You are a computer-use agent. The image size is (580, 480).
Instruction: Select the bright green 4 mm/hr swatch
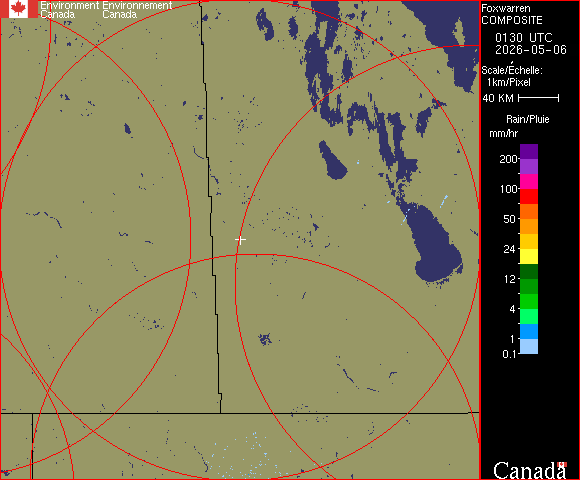(x=529, y=301)
